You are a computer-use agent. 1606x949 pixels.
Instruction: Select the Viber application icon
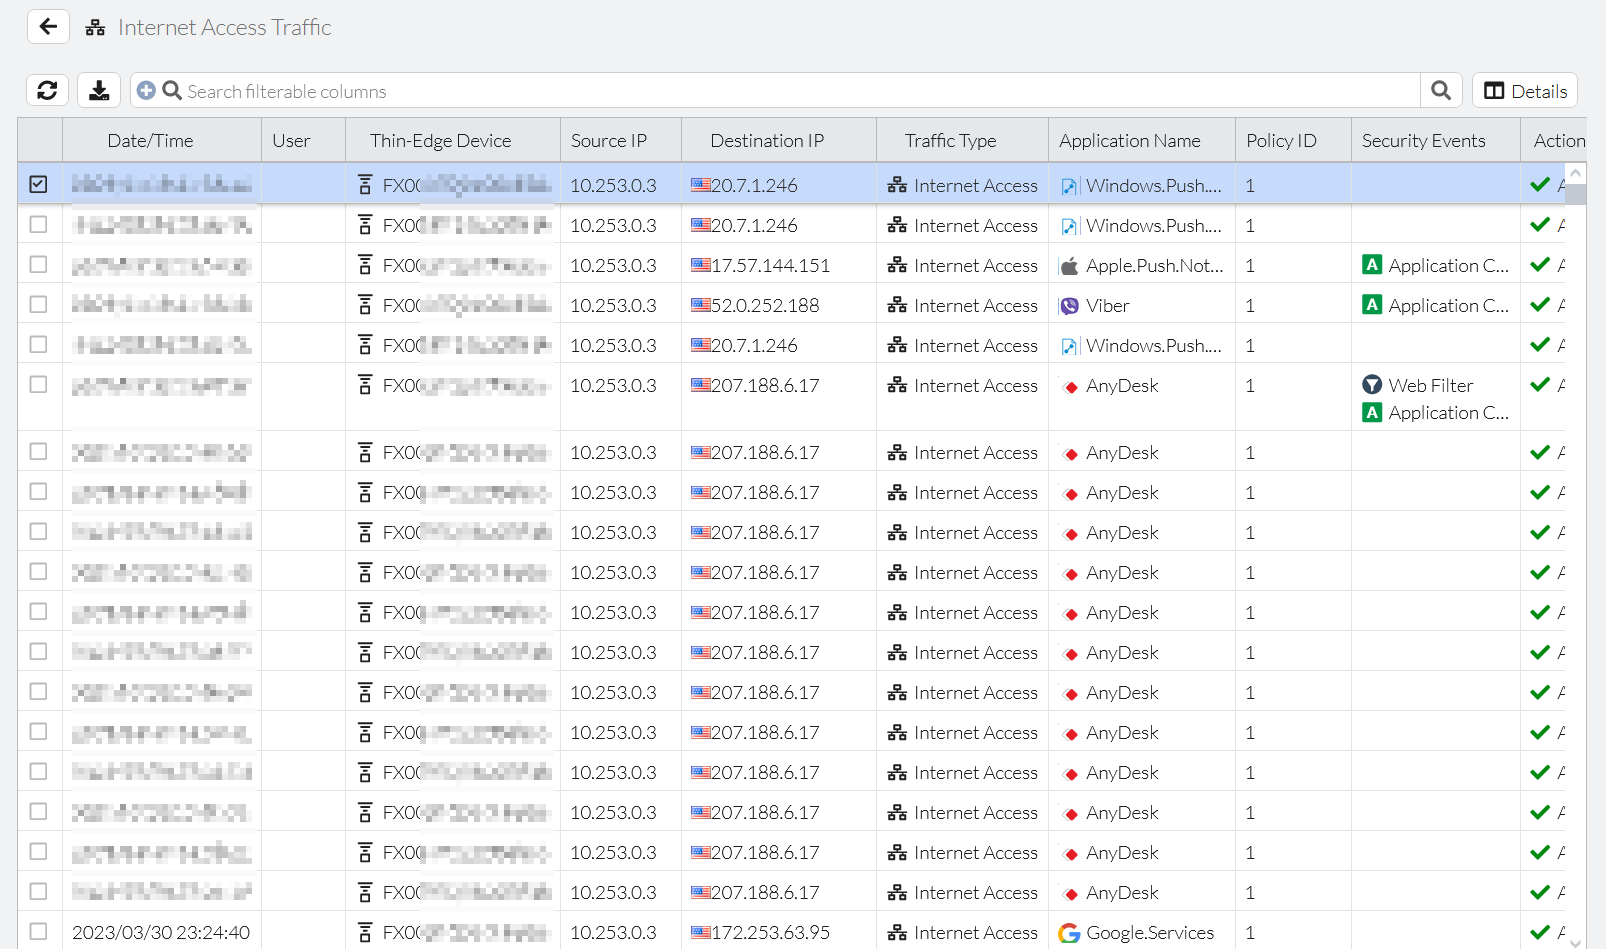[x=1069, y=305]
